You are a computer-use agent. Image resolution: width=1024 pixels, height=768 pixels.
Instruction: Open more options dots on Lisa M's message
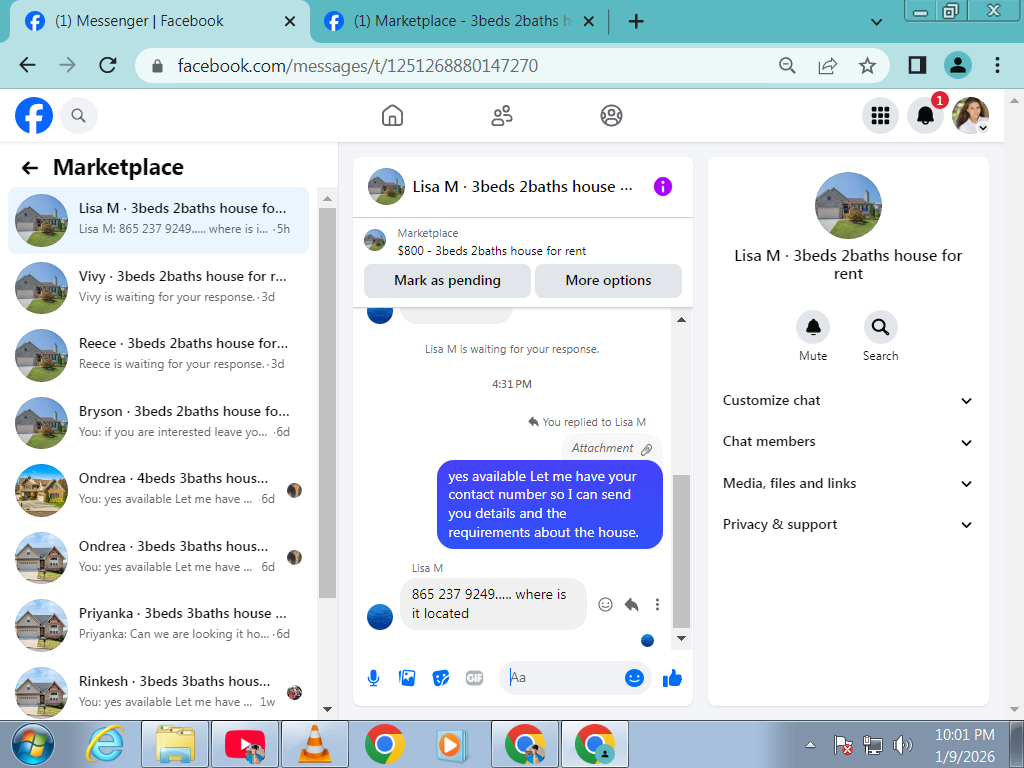657,604
